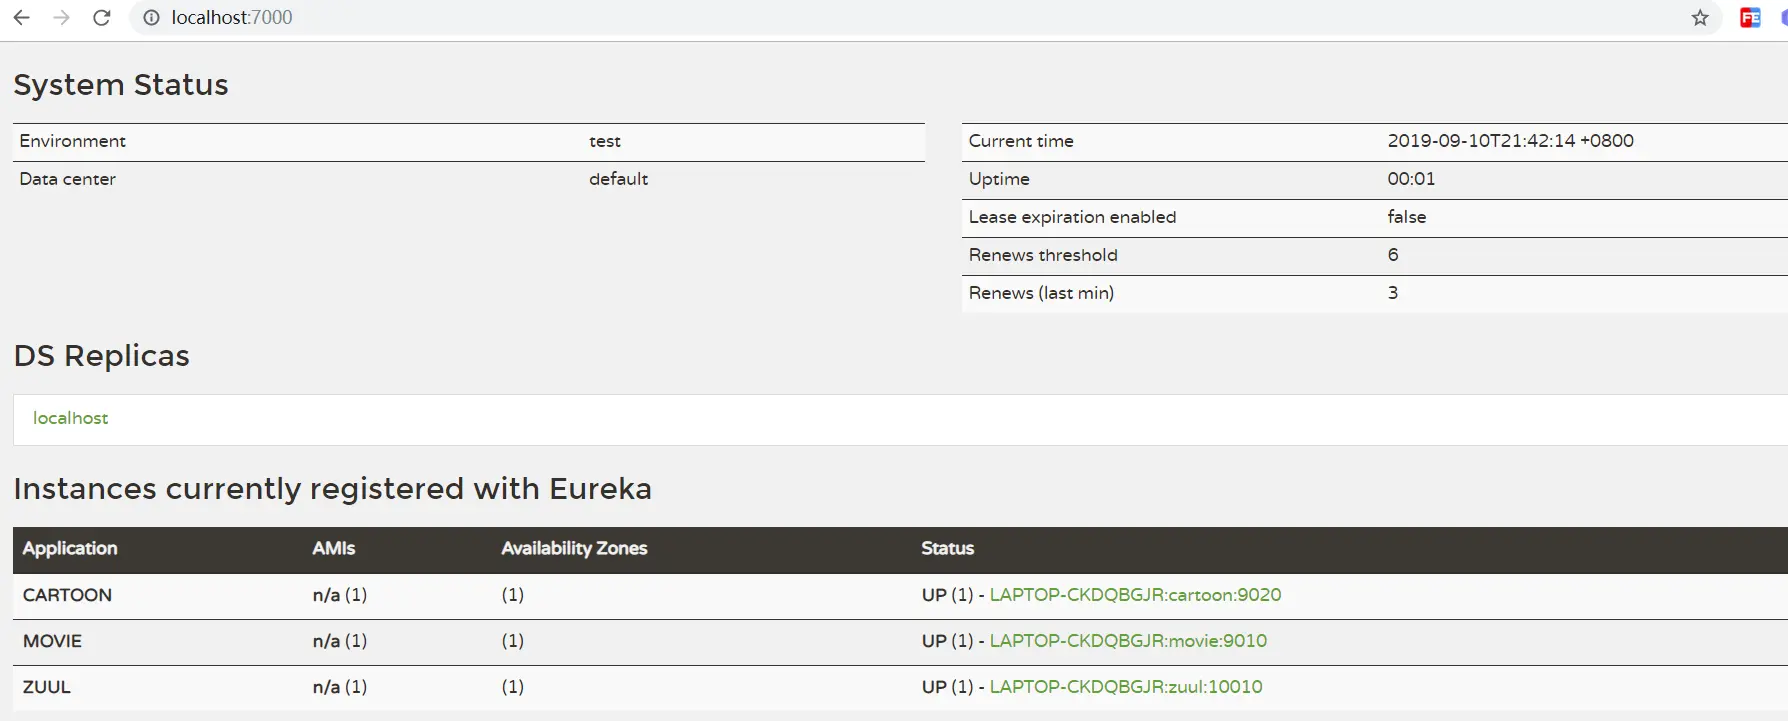
Task: Select the CARTOON application name cell
Action: click(67, 595)
